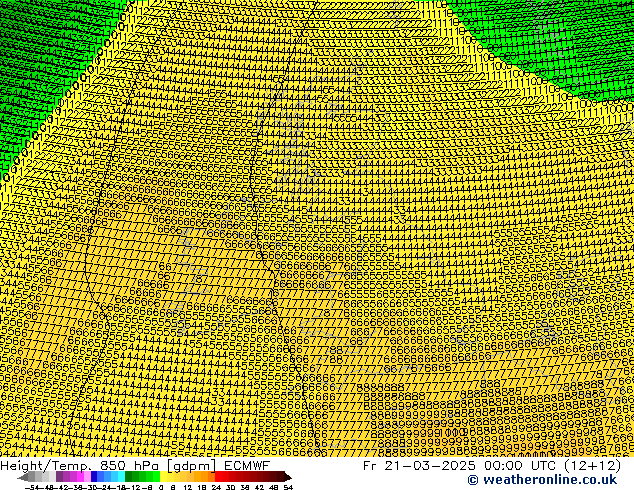Click the weatheronline.co.uk copyright link
The width and height of the screenshot is (634, 490).
coord(542,480)
